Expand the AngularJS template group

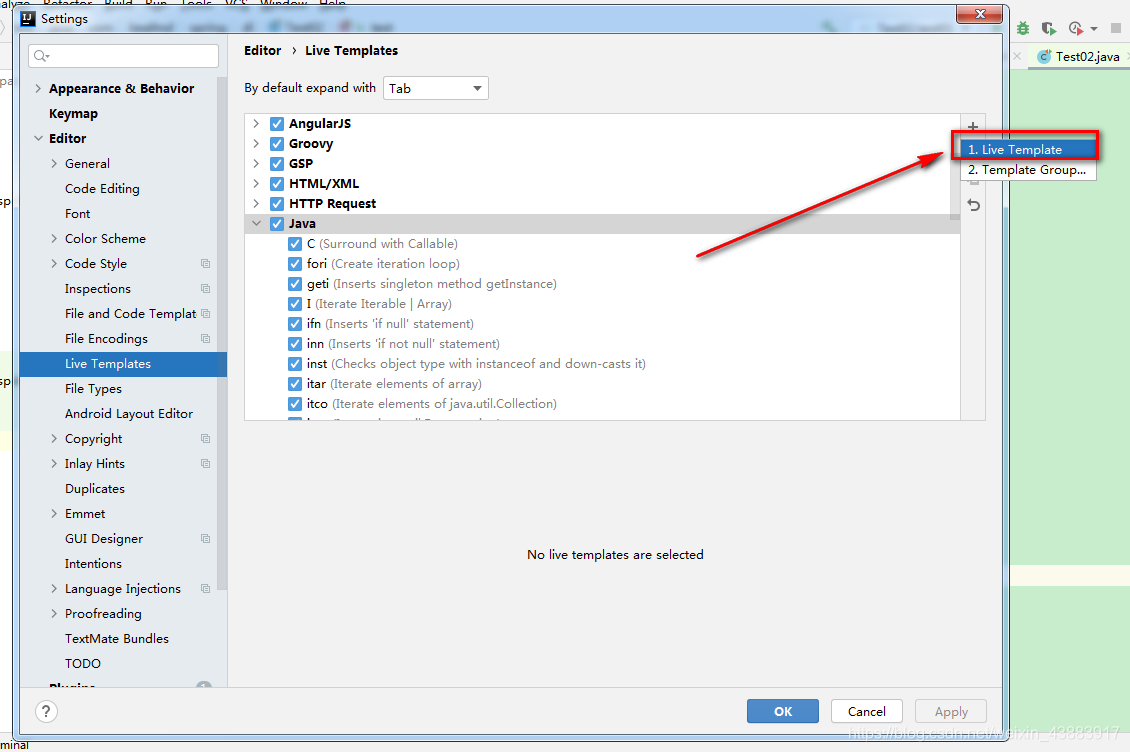(256, 123)
